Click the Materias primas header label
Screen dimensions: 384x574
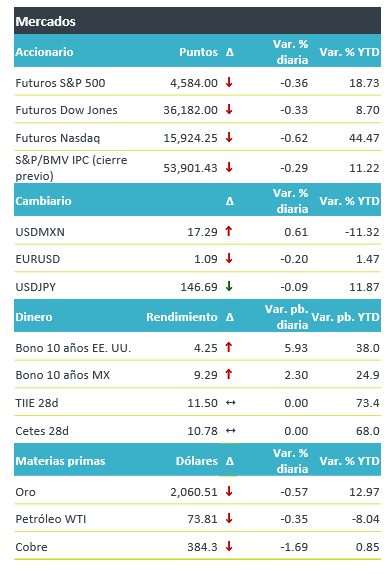coord(60,461)
